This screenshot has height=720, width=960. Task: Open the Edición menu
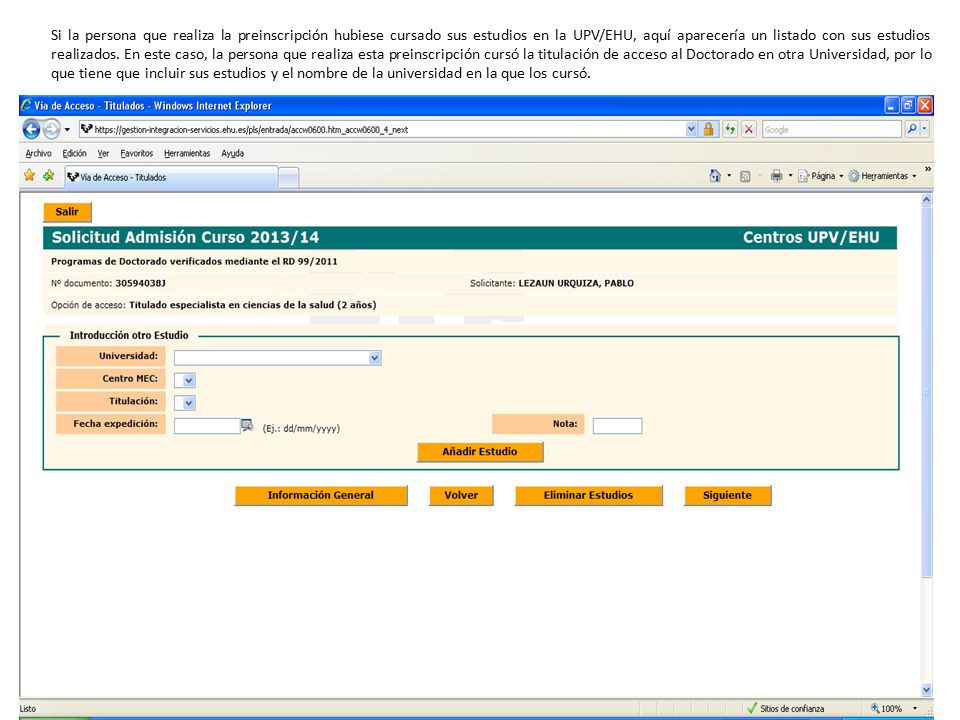(x=74, y=153)
